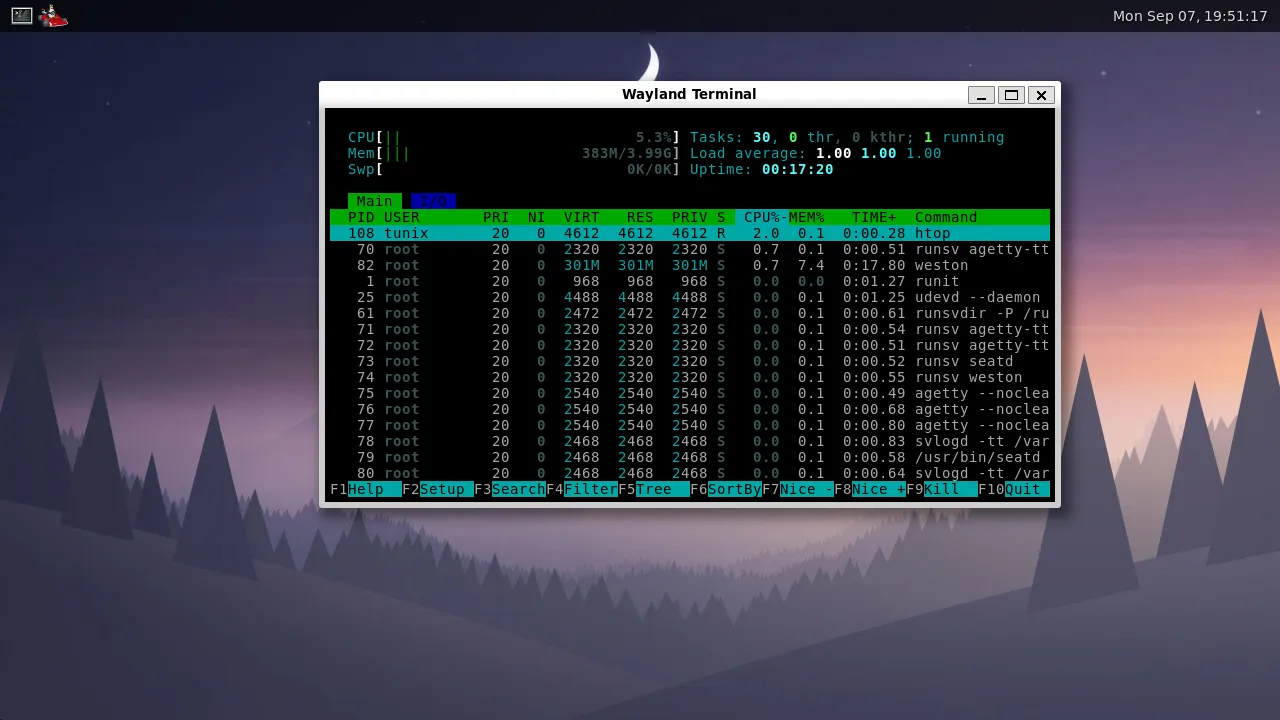The image size is (1280, 720).
Task: Select the svlogd row with PID 78
Action: (x=690, y=441)
